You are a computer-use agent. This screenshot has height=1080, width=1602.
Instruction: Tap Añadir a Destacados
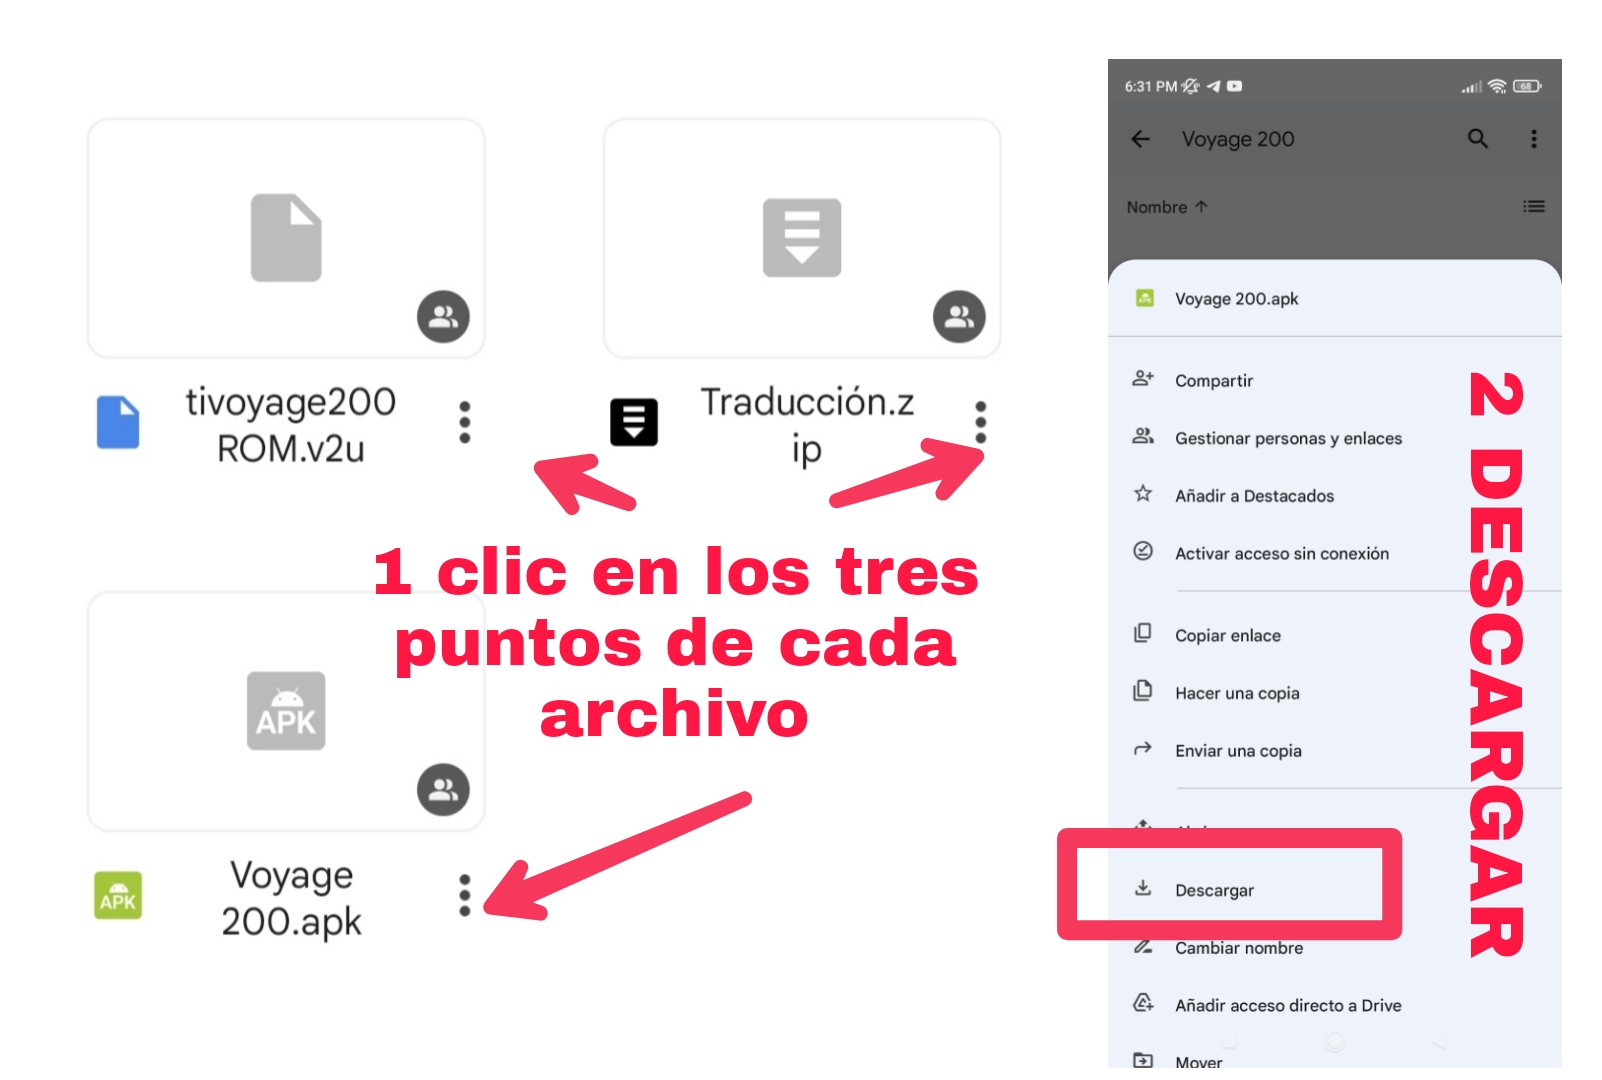tap(1335, 495)
